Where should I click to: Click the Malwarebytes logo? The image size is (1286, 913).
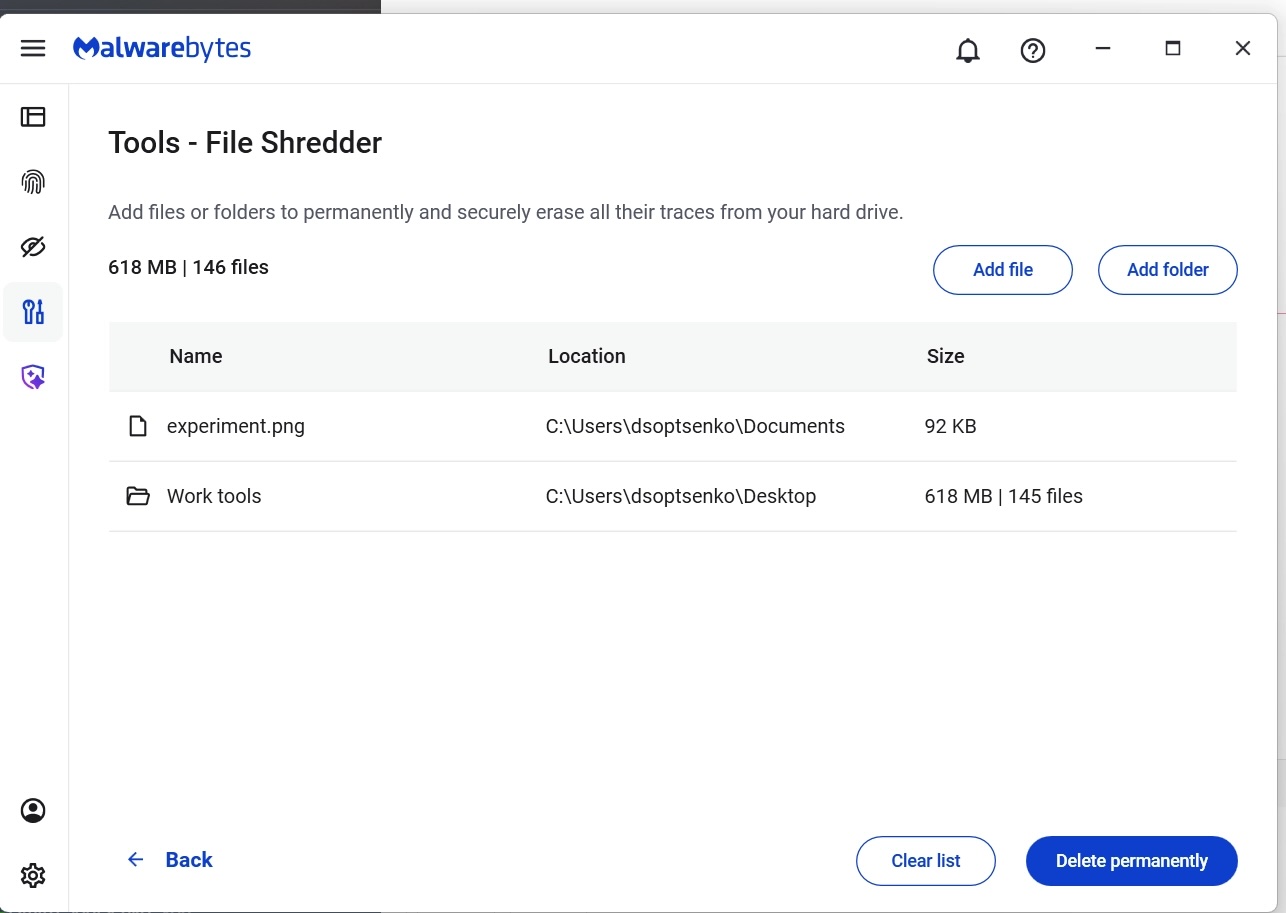pyautogui.click(x=162, y=48)
